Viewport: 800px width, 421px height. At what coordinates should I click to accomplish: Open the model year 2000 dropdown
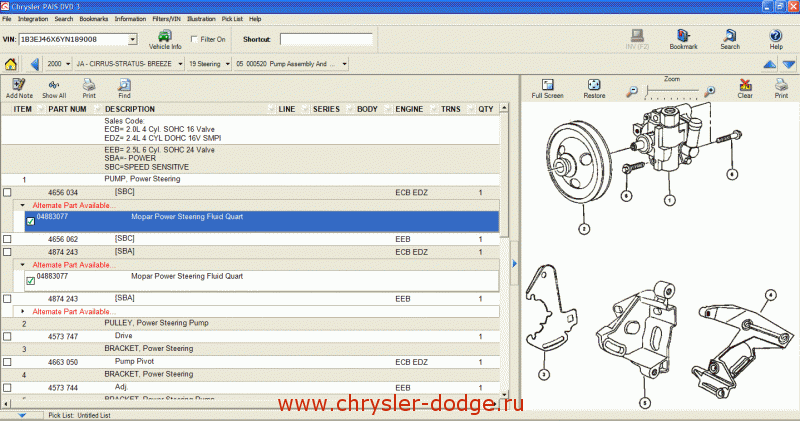[x=68, y=64]
